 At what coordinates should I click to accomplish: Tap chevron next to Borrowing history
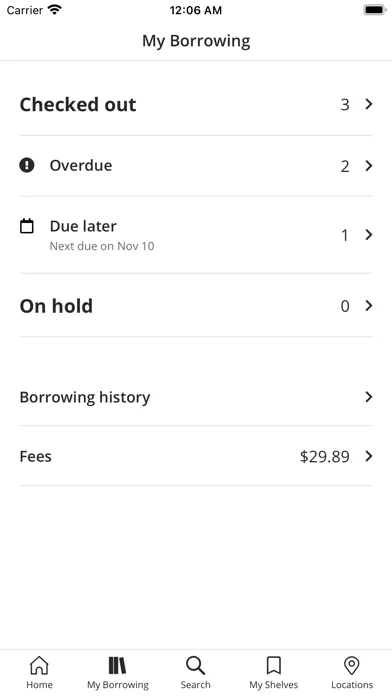[x=368, y=396]
